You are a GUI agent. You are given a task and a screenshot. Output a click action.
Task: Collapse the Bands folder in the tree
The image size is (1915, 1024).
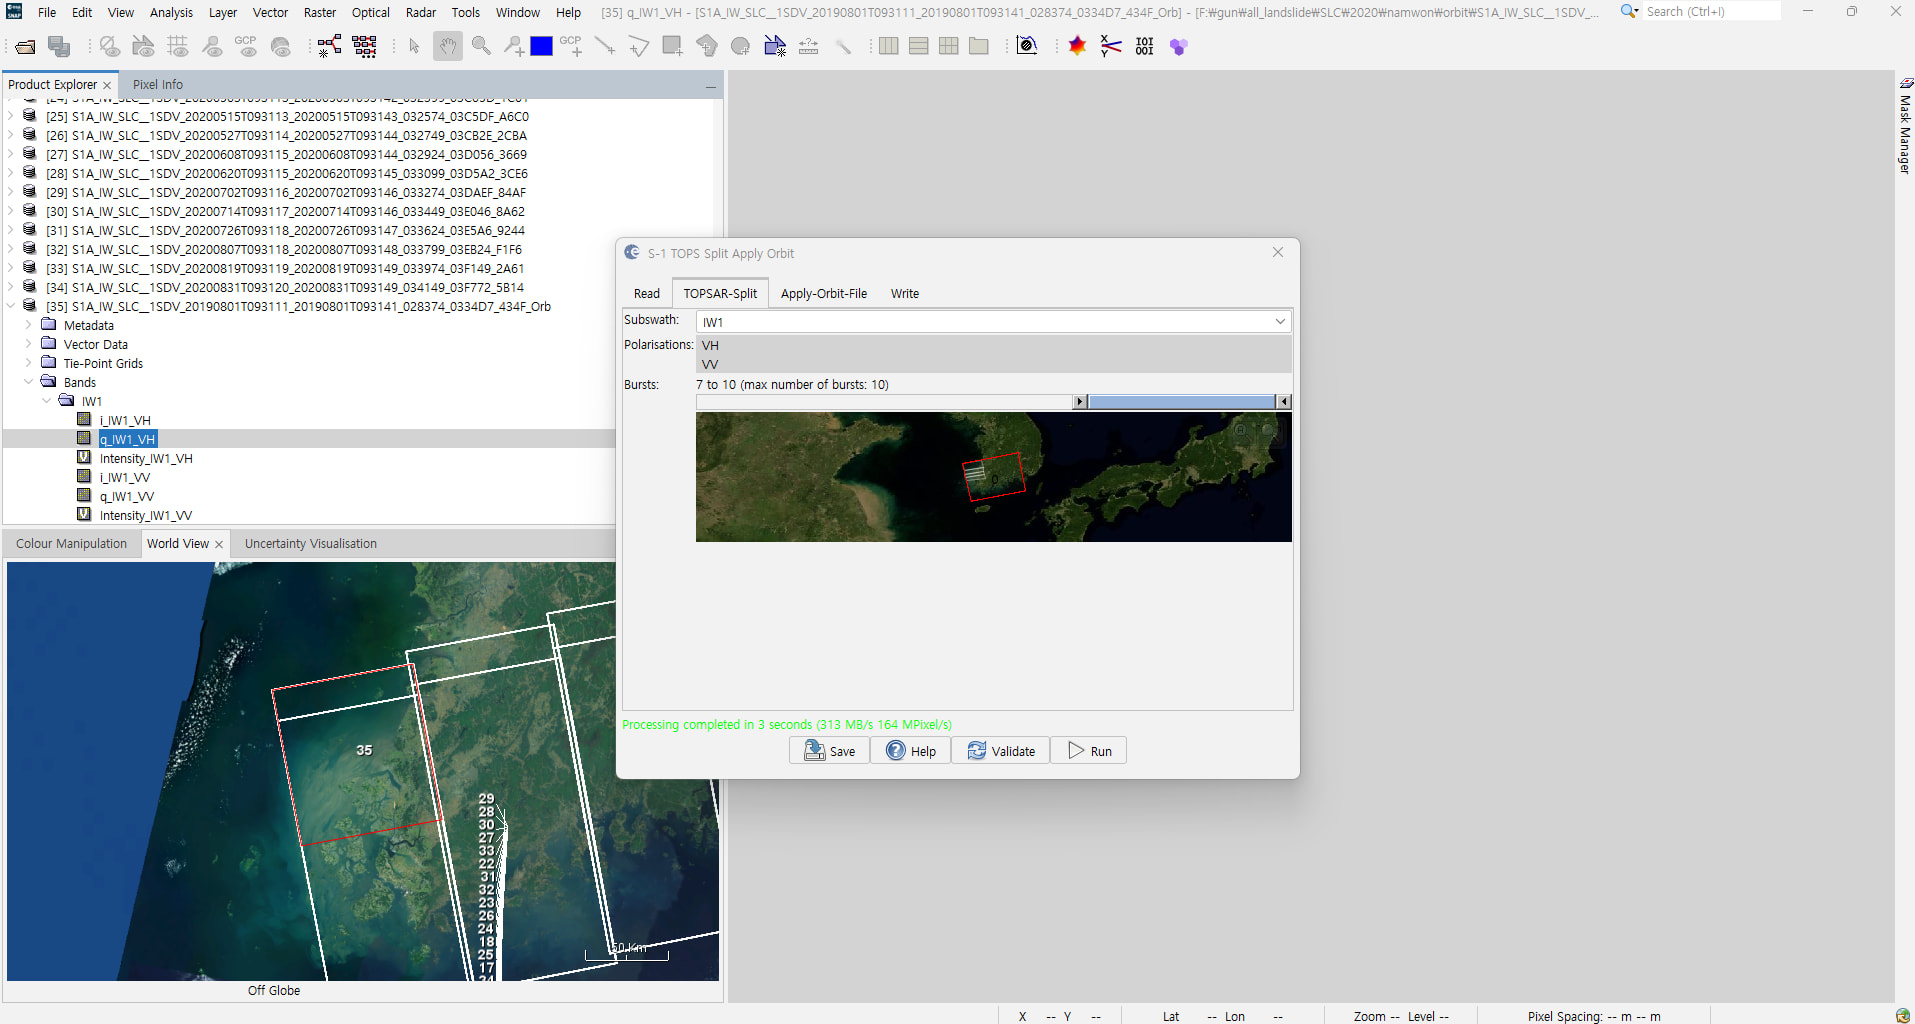[29, 383]
